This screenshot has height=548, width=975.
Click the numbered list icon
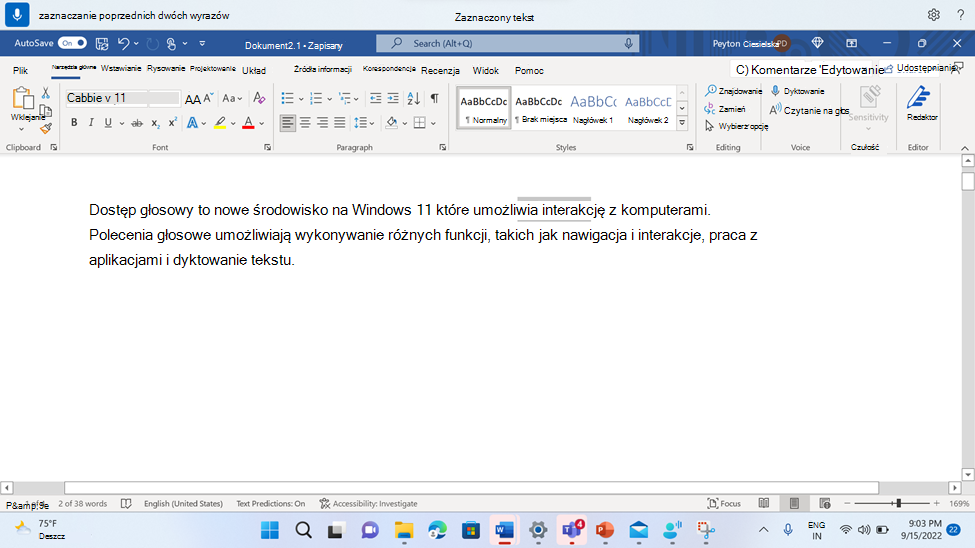pyautogui.click(x=316, y=98)
